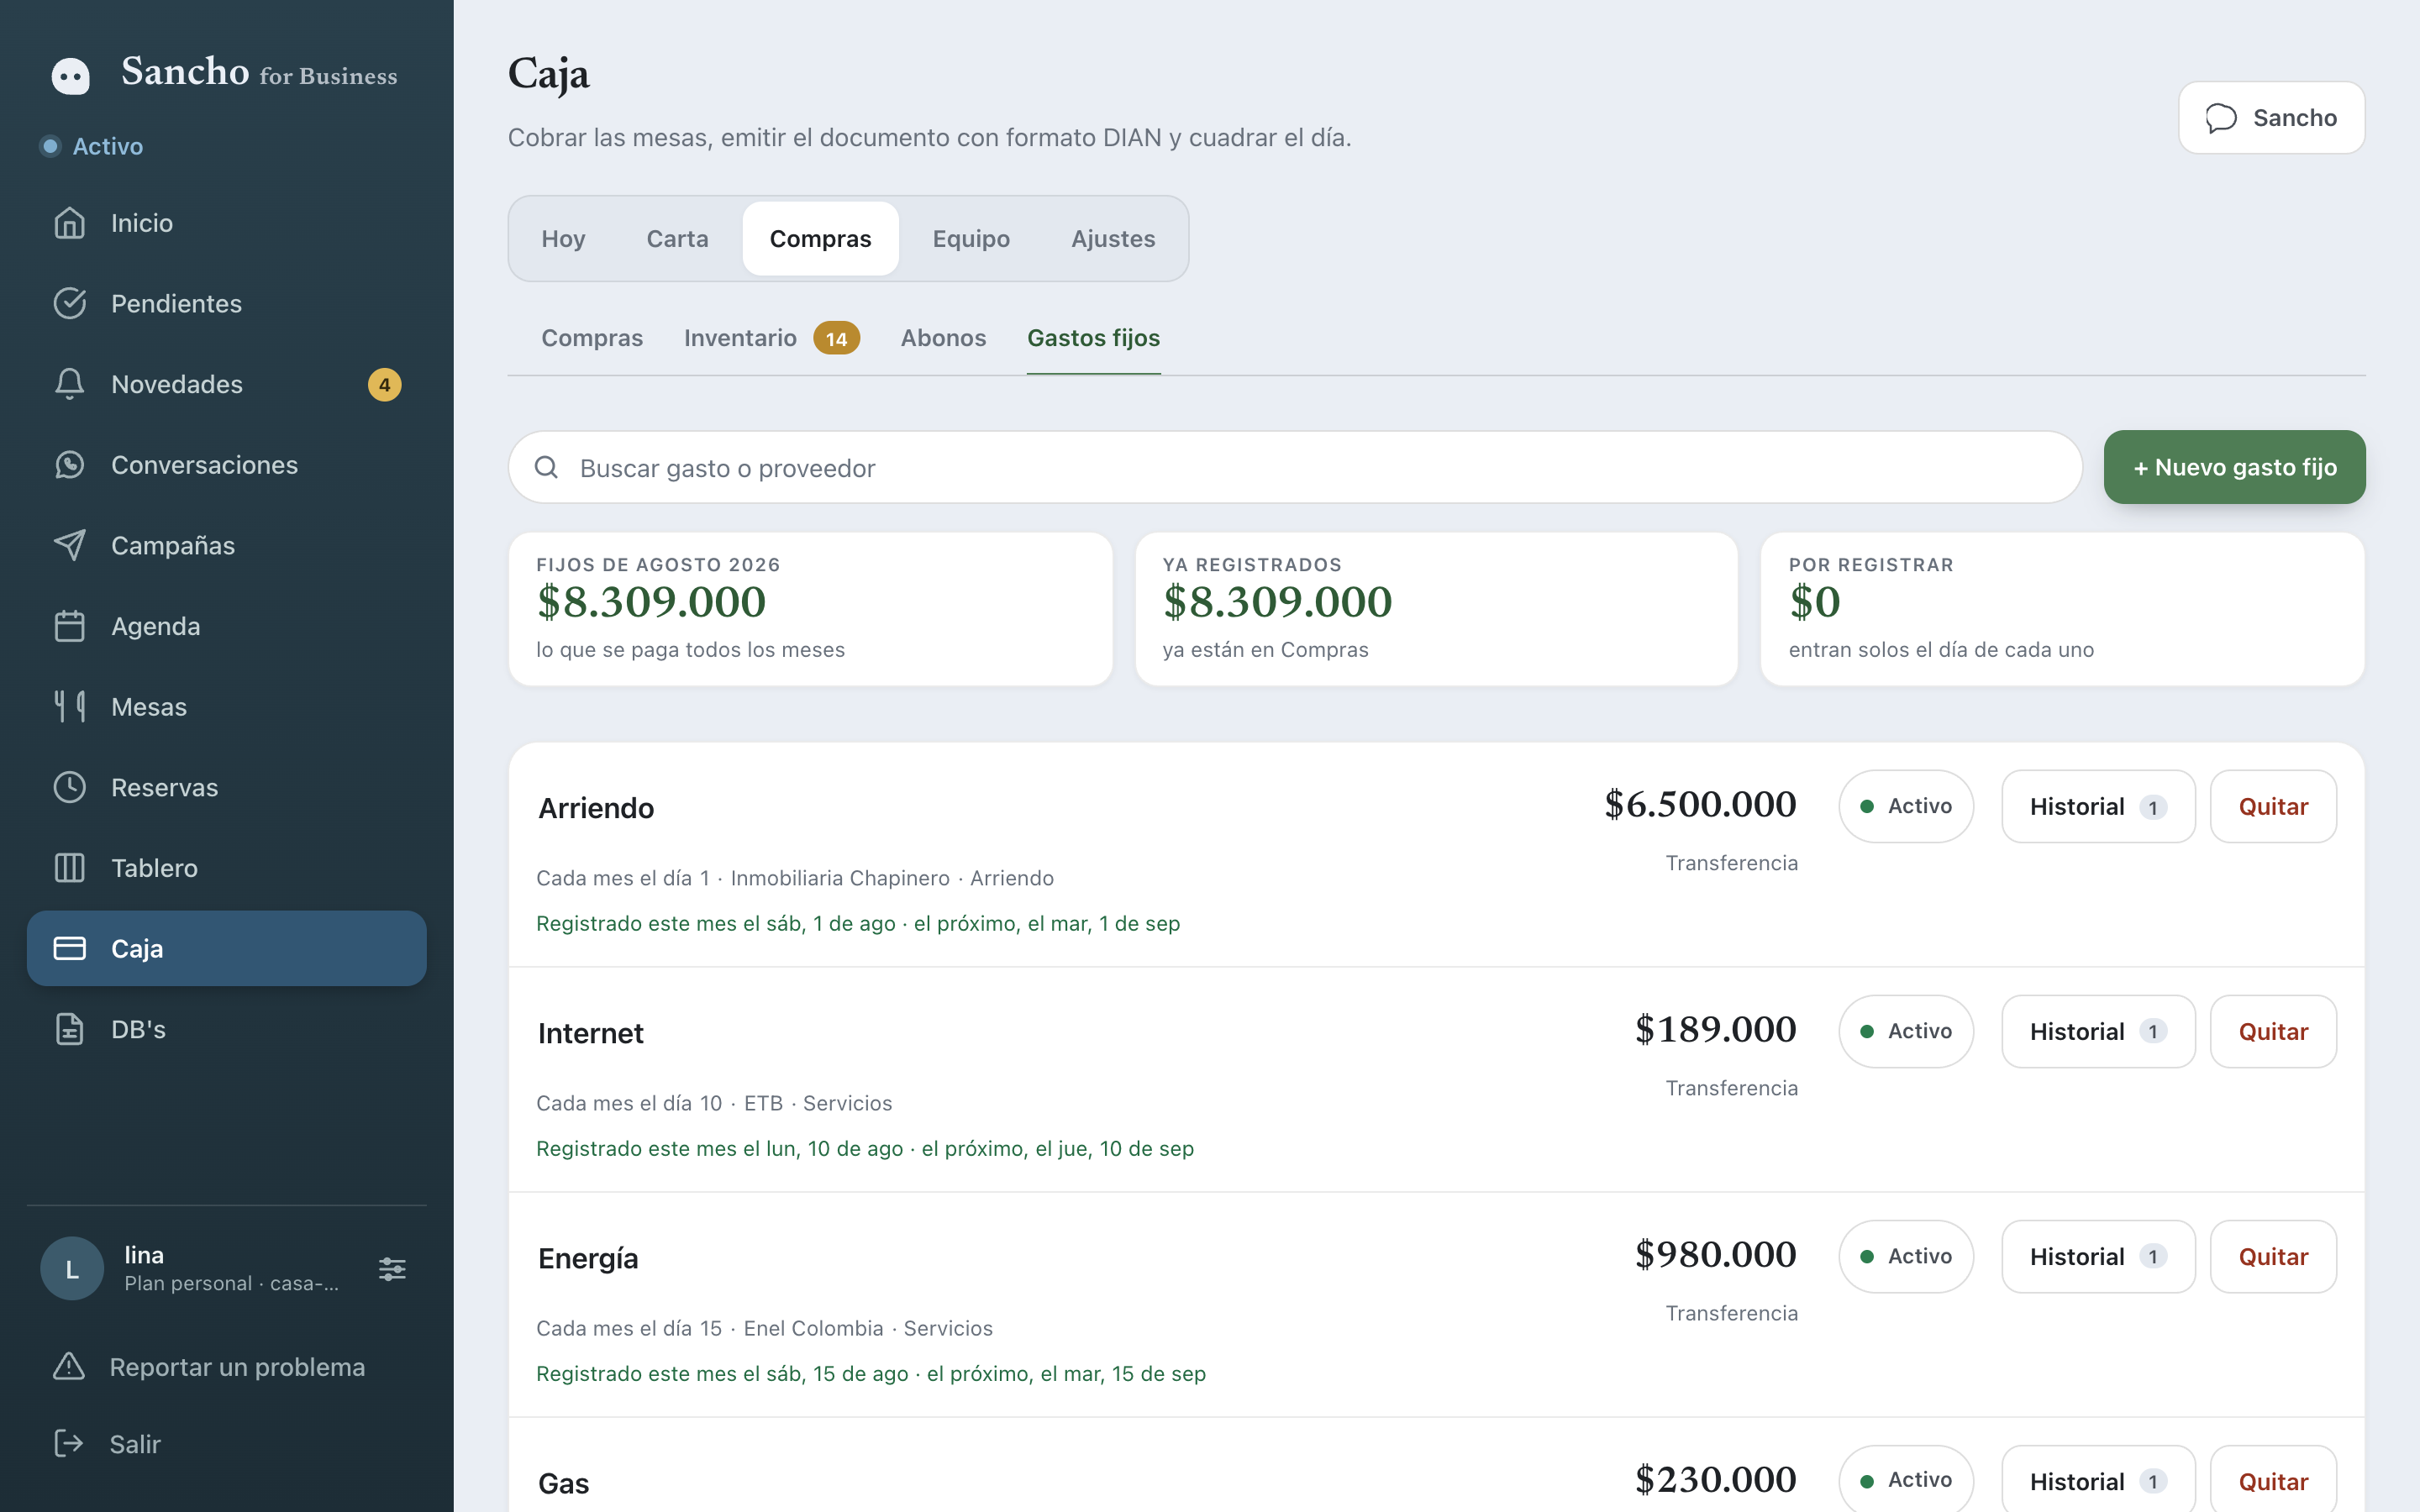Click the Novedades badge showing 4
The height and width of the screenshot is (1512, 2420).
[x=384, y=385]
